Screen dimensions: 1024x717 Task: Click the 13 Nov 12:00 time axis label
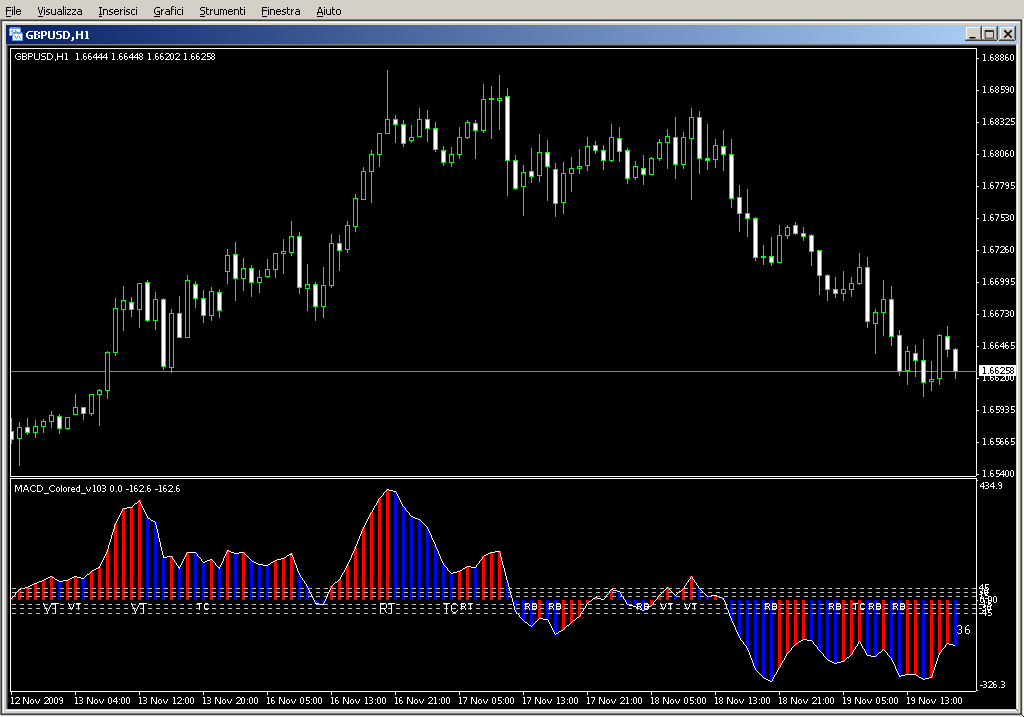coord(166,701)
